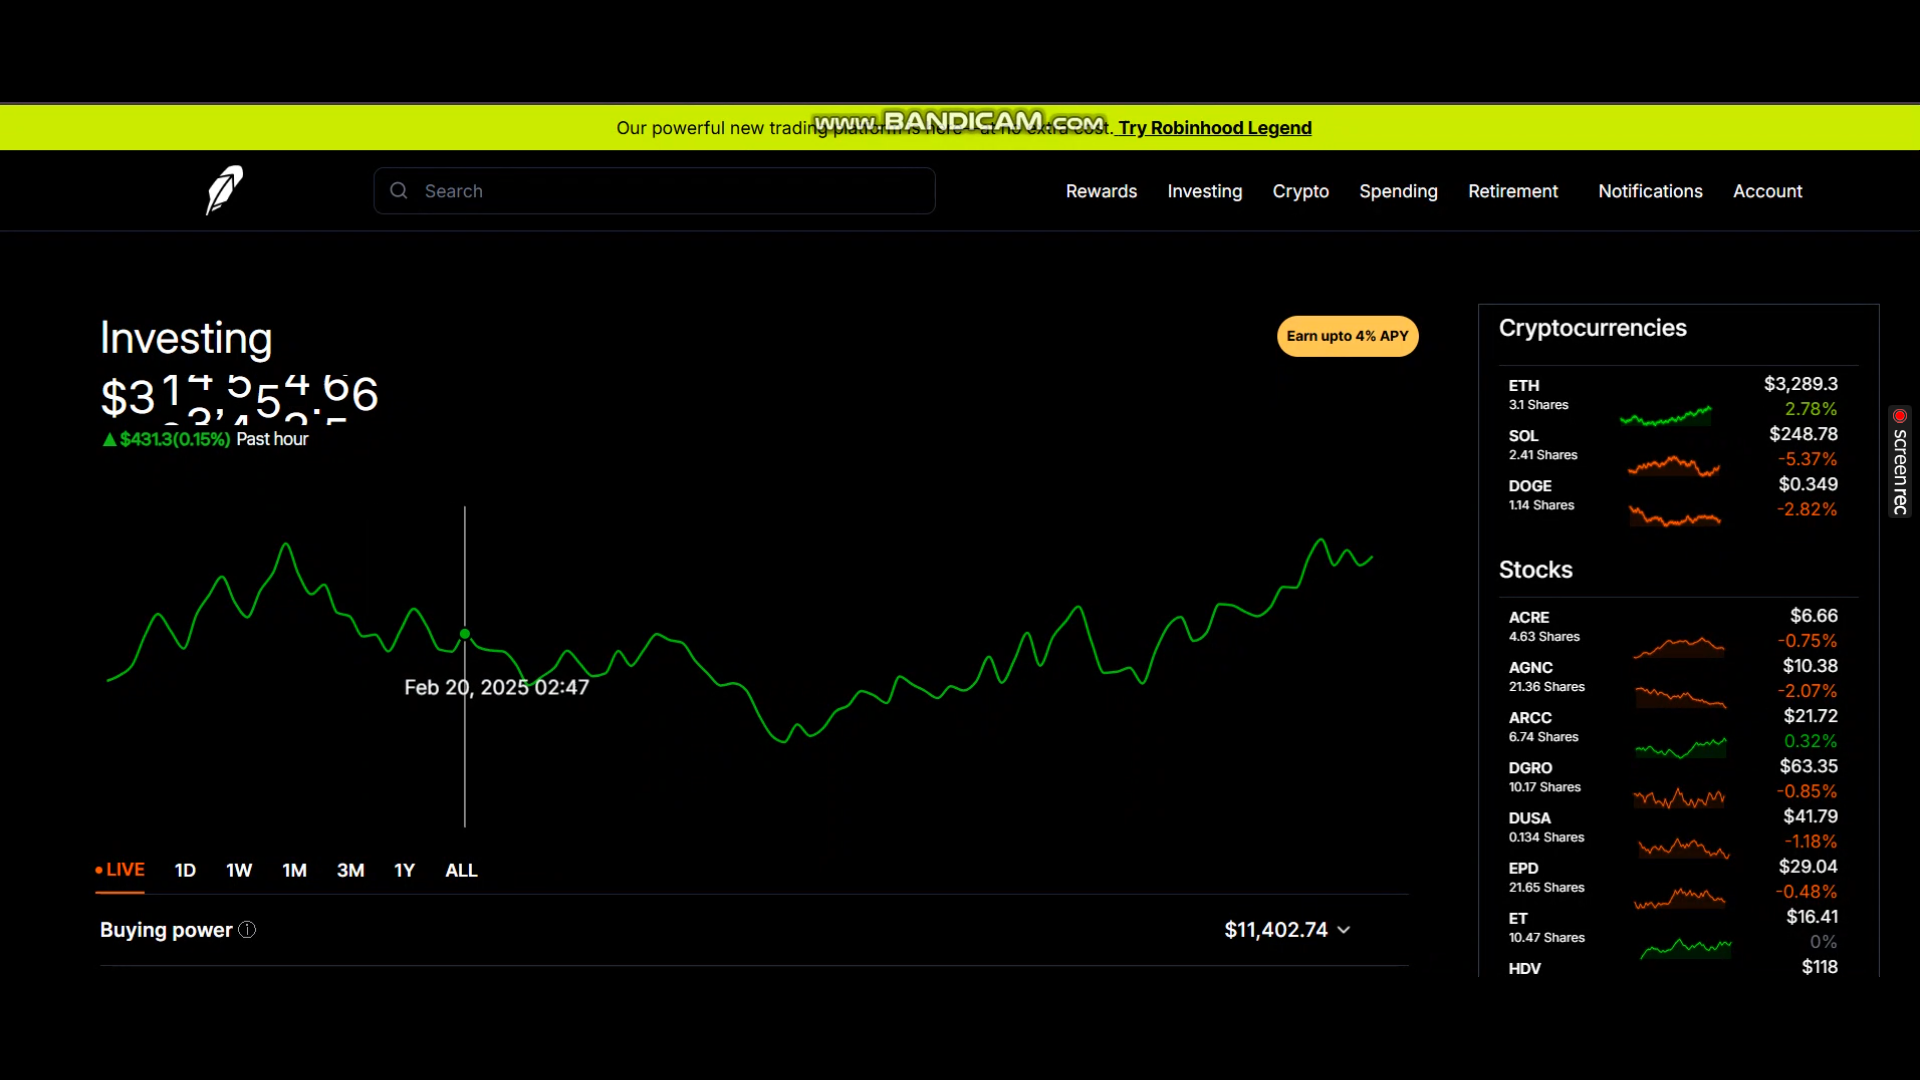The height and width of the screenshot is (1080, 1920).
Task: Select the ALL time range tab
Action: point(461,870)
